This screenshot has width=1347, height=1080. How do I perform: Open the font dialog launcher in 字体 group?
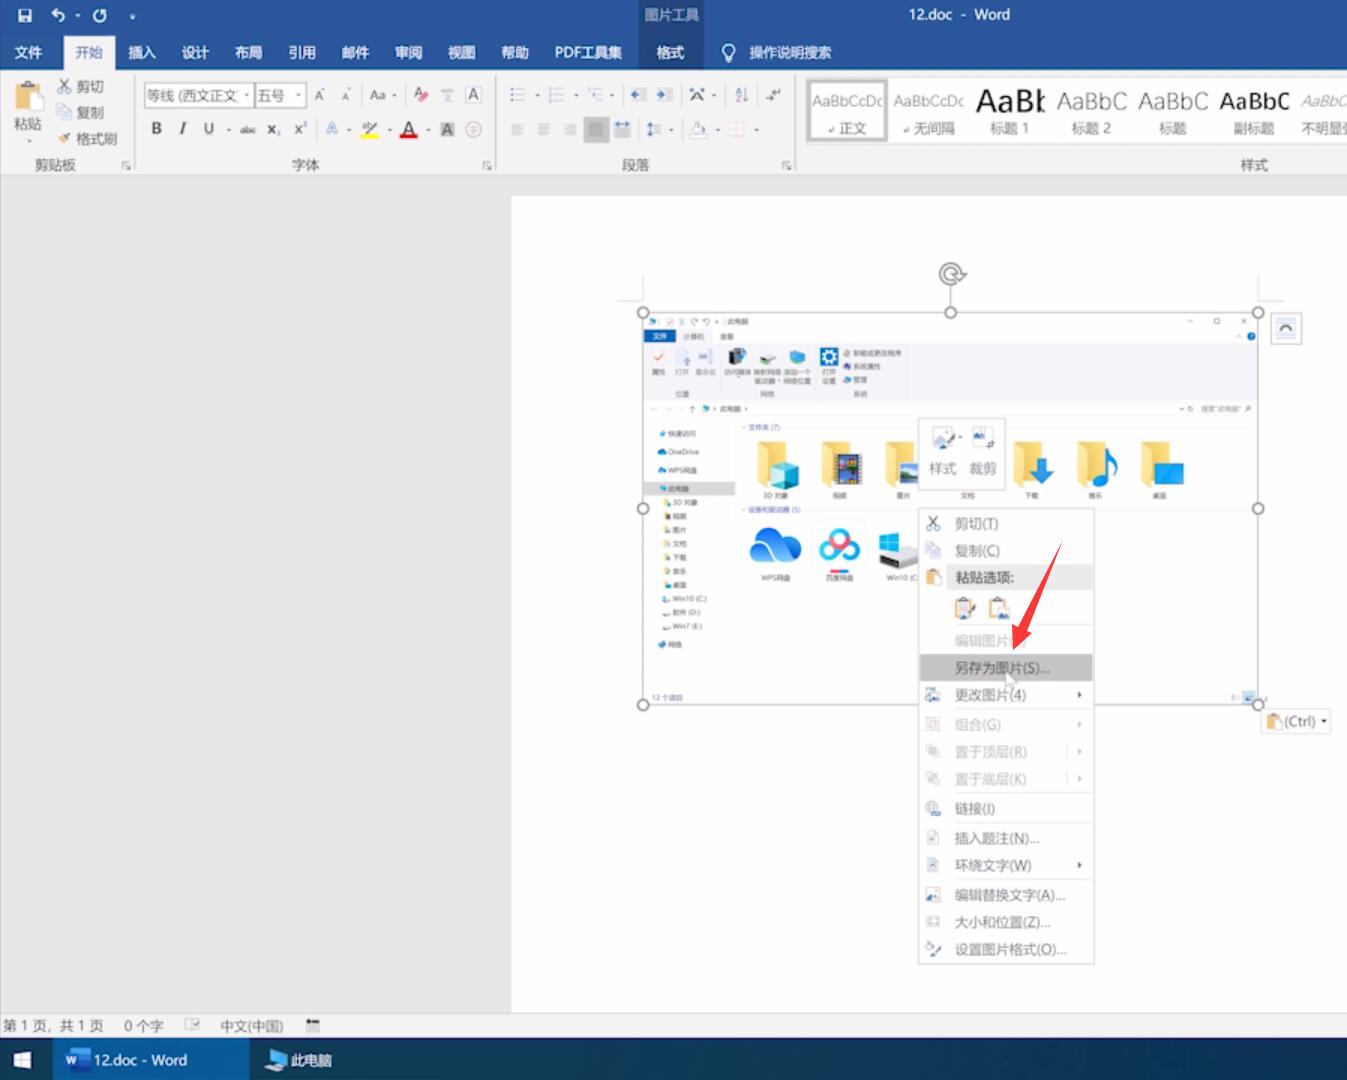tap(487, 165)
